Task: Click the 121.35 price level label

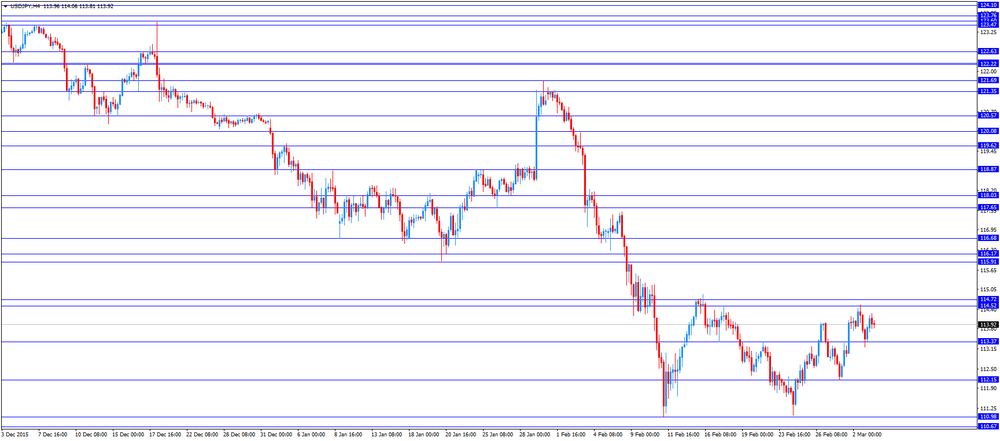Action: coord(989,91)
